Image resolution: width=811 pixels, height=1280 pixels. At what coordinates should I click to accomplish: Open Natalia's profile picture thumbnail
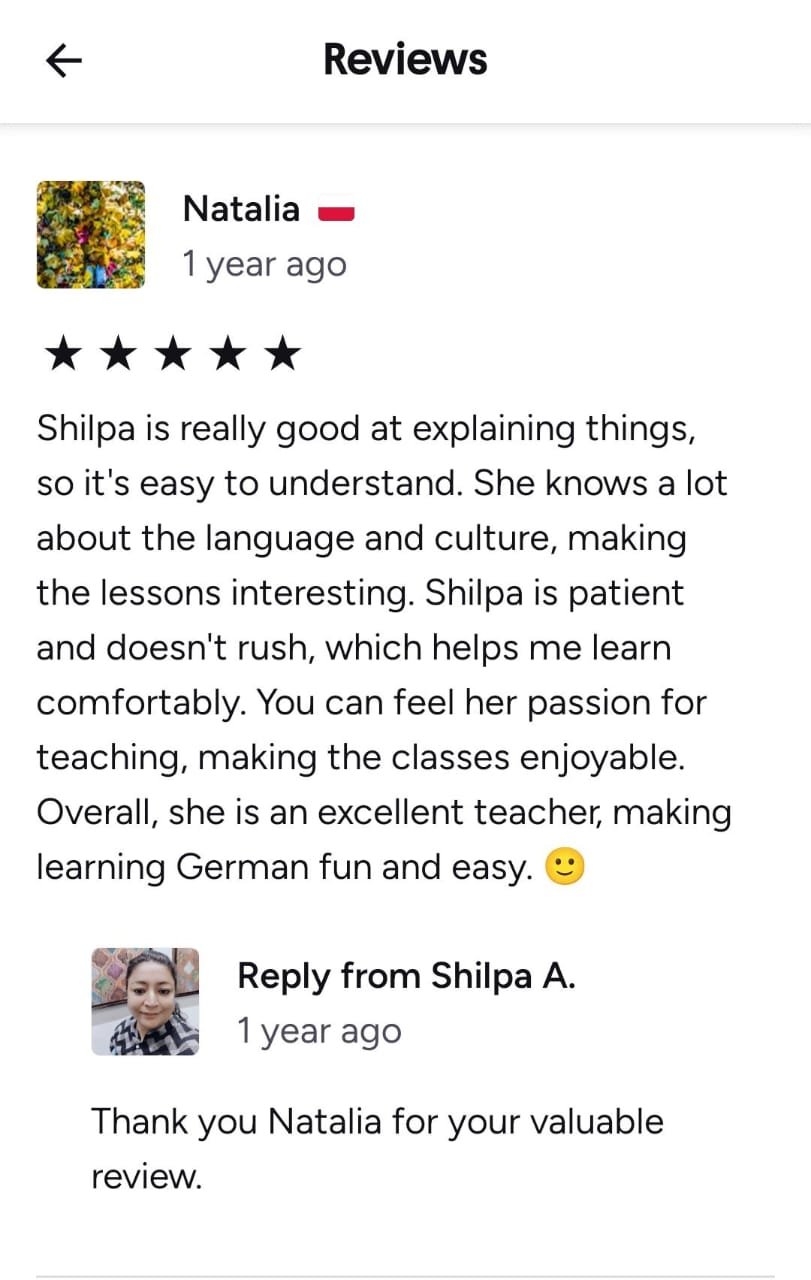coord(91,235)
